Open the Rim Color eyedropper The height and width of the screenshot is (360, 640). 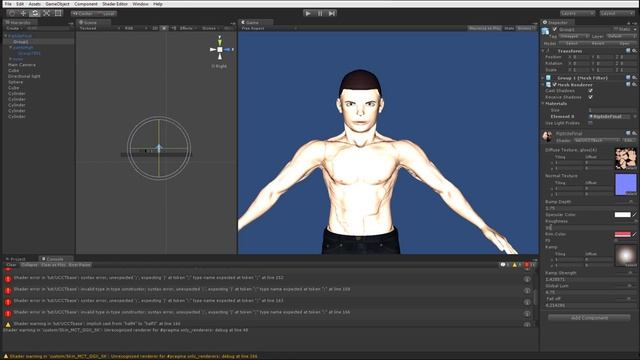[x=634, y=234]
